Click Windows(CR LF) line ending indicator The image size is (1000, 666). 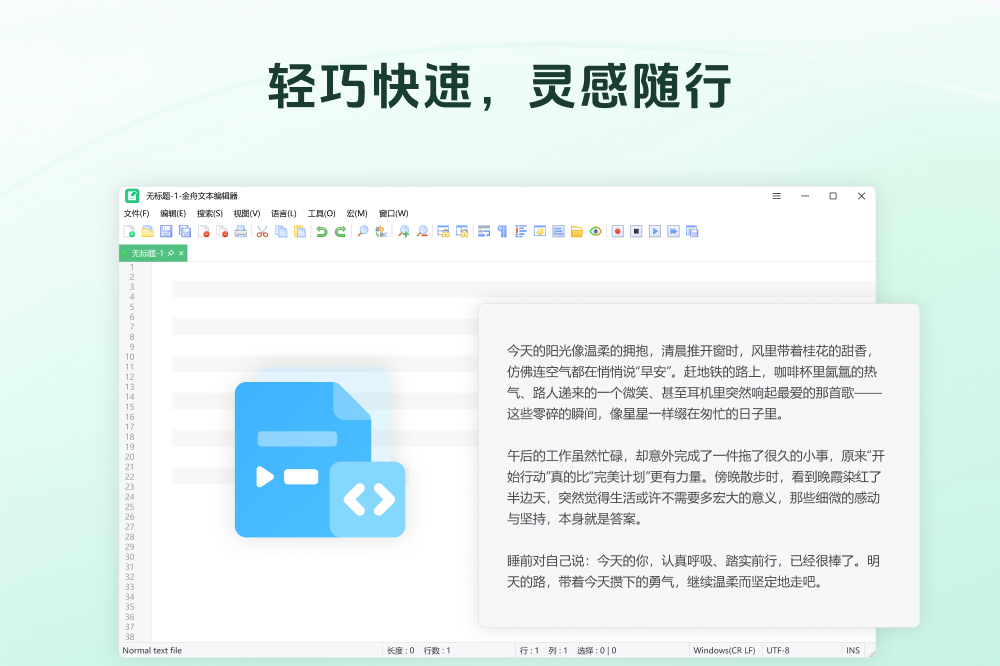point(725,650)
